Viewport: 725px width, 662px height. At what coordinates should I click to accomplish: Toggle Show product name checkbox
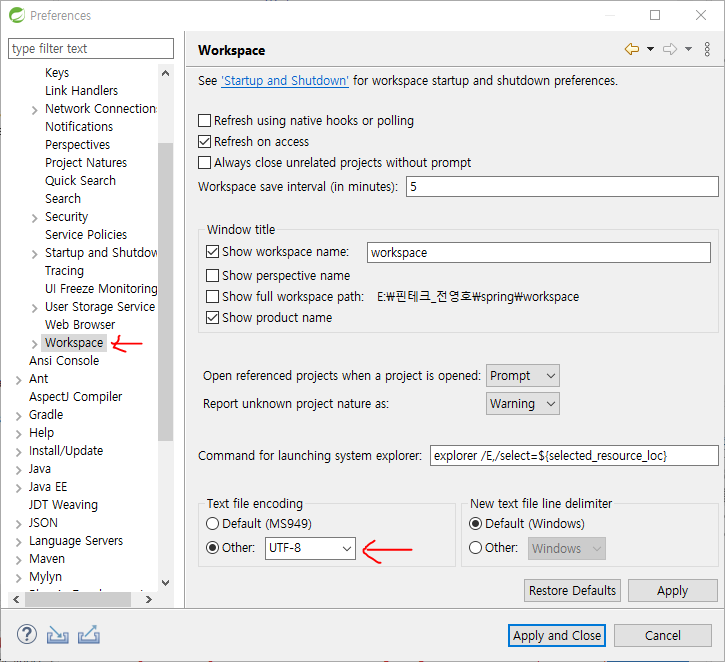click(x=212, y=318)
